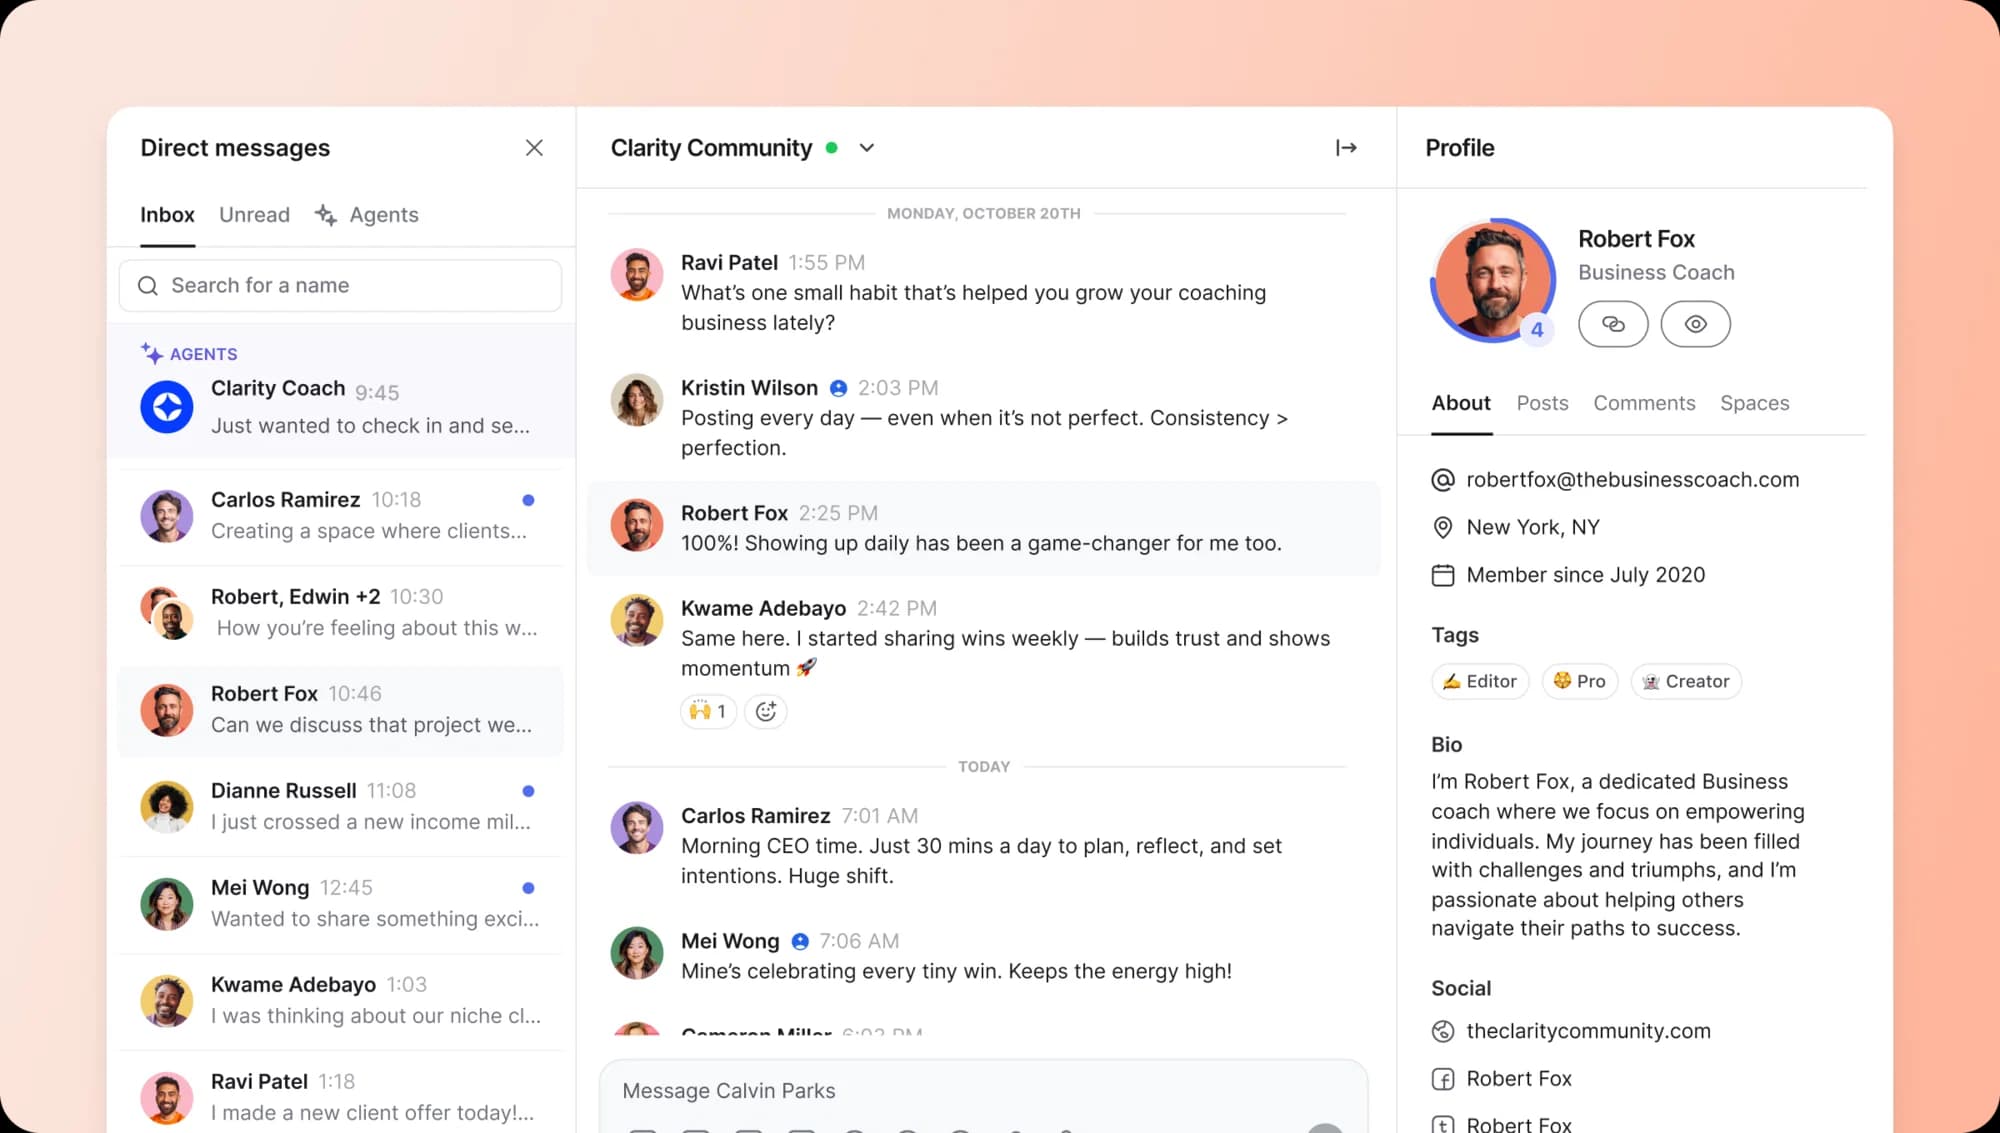Image resolution: width=2000 pixels, height=1133 pixels.
Task: Click the Pro tag
Action: tap(1579, 681)
